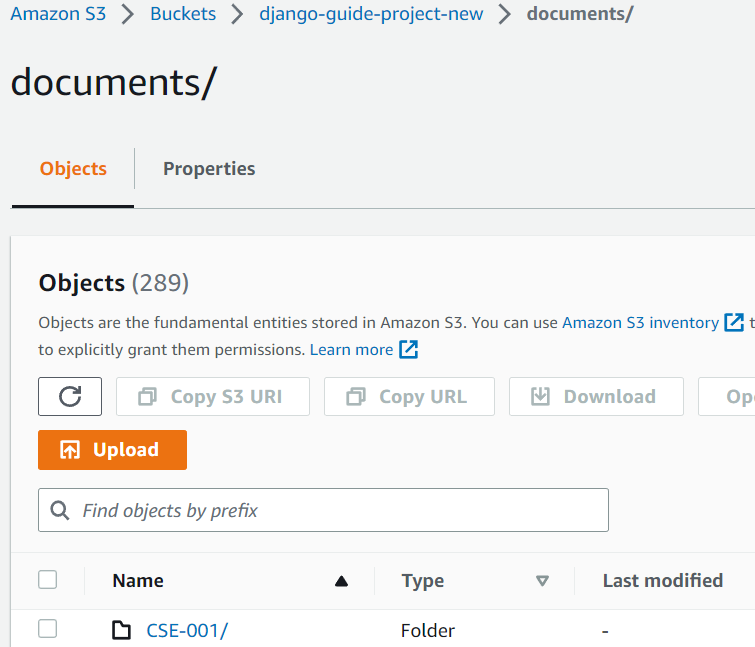Click the copy icon in Copy S3 URI
The width and height of the screenshot is (755, 647).
(147, 397)
